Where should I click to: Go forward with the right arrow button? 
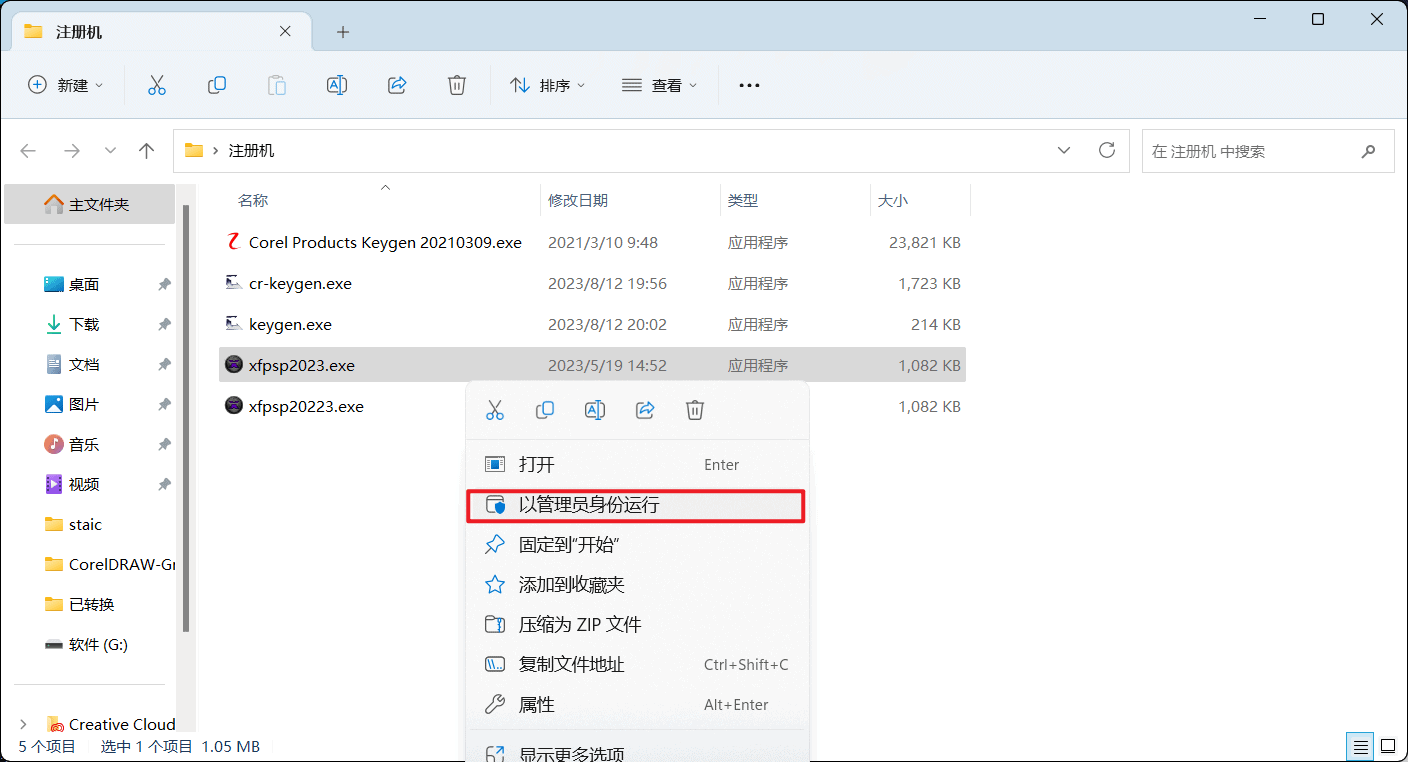point(71,151)
